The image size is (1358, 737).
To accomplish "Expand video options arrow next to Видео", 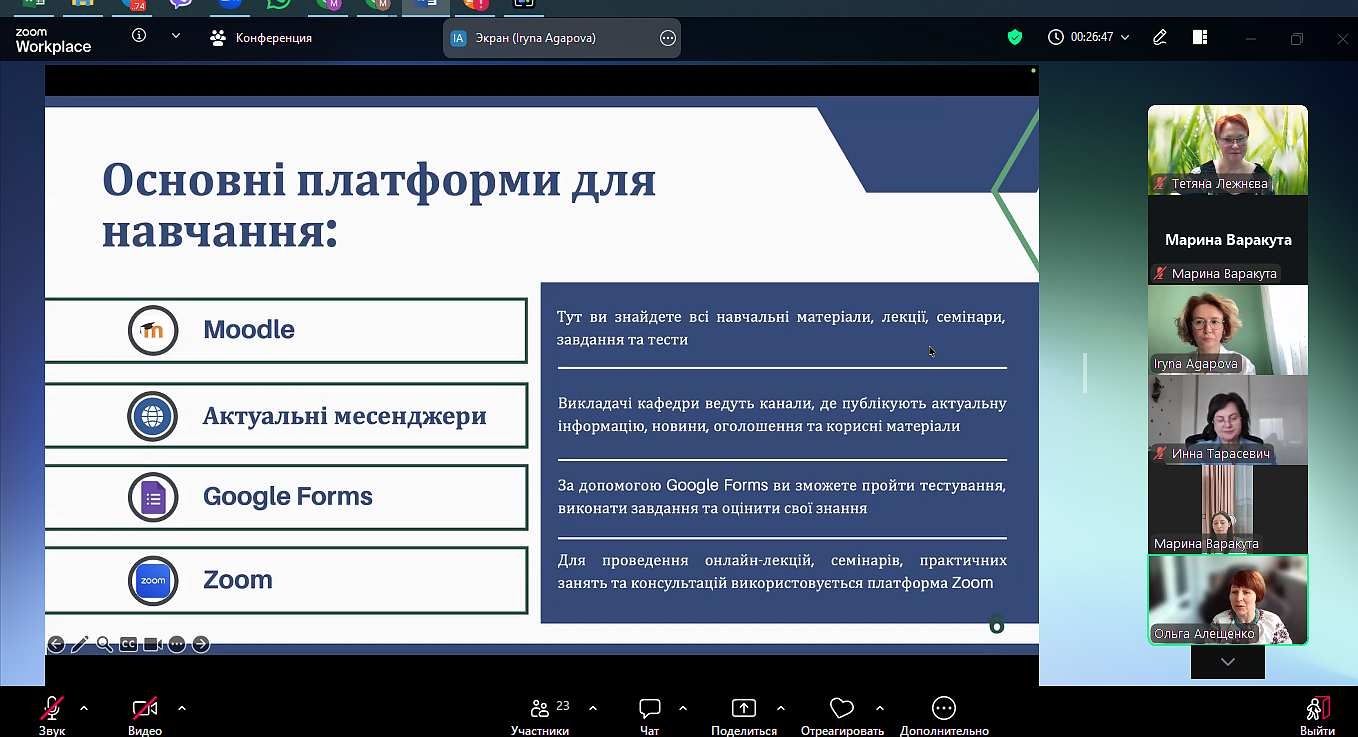I will click(182, 708).
